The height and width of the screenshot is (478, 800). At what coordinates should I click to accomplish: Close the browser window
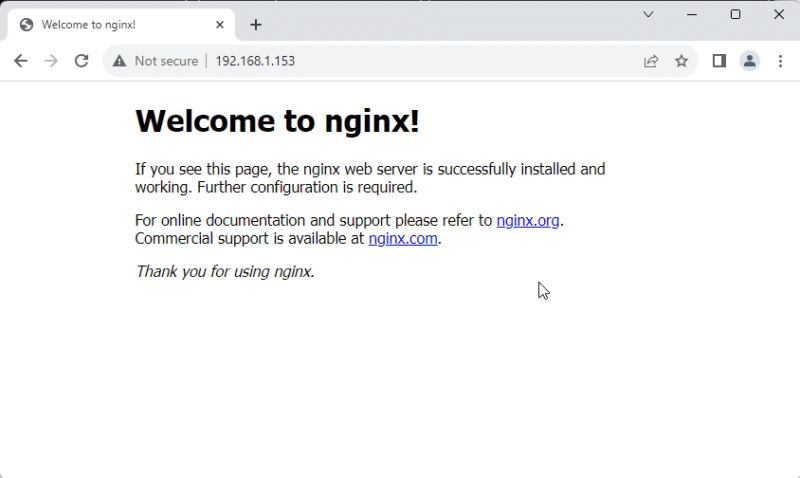779,14
